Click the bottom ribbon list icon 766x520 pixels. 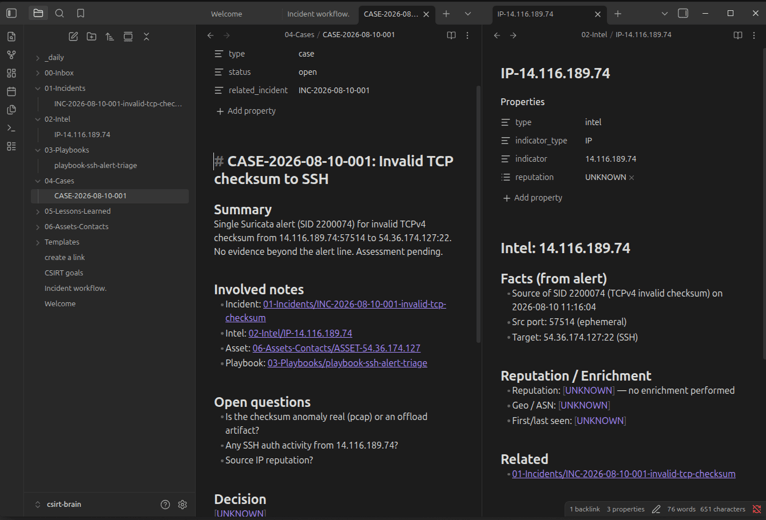pos(11,146)
